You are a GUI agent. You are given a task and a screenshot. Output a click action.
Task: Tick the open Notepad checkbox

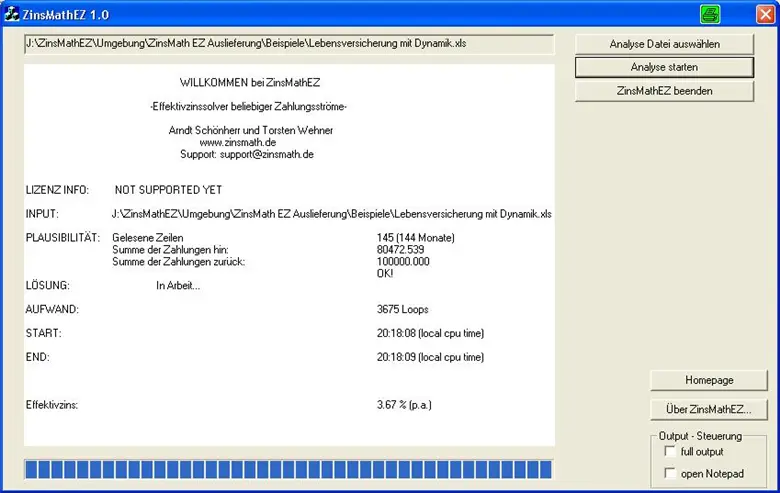tap(670, 473)
